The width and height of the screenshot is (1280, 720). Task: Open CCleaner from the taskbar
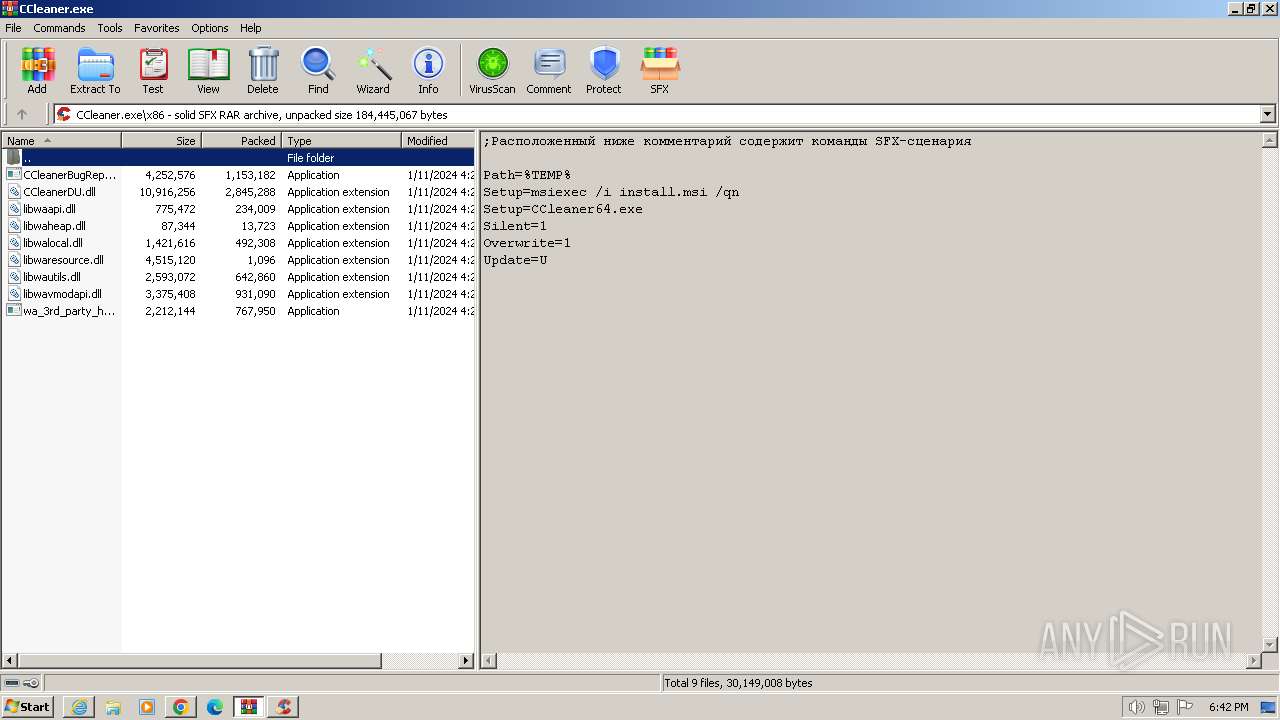tap(283, 707)
